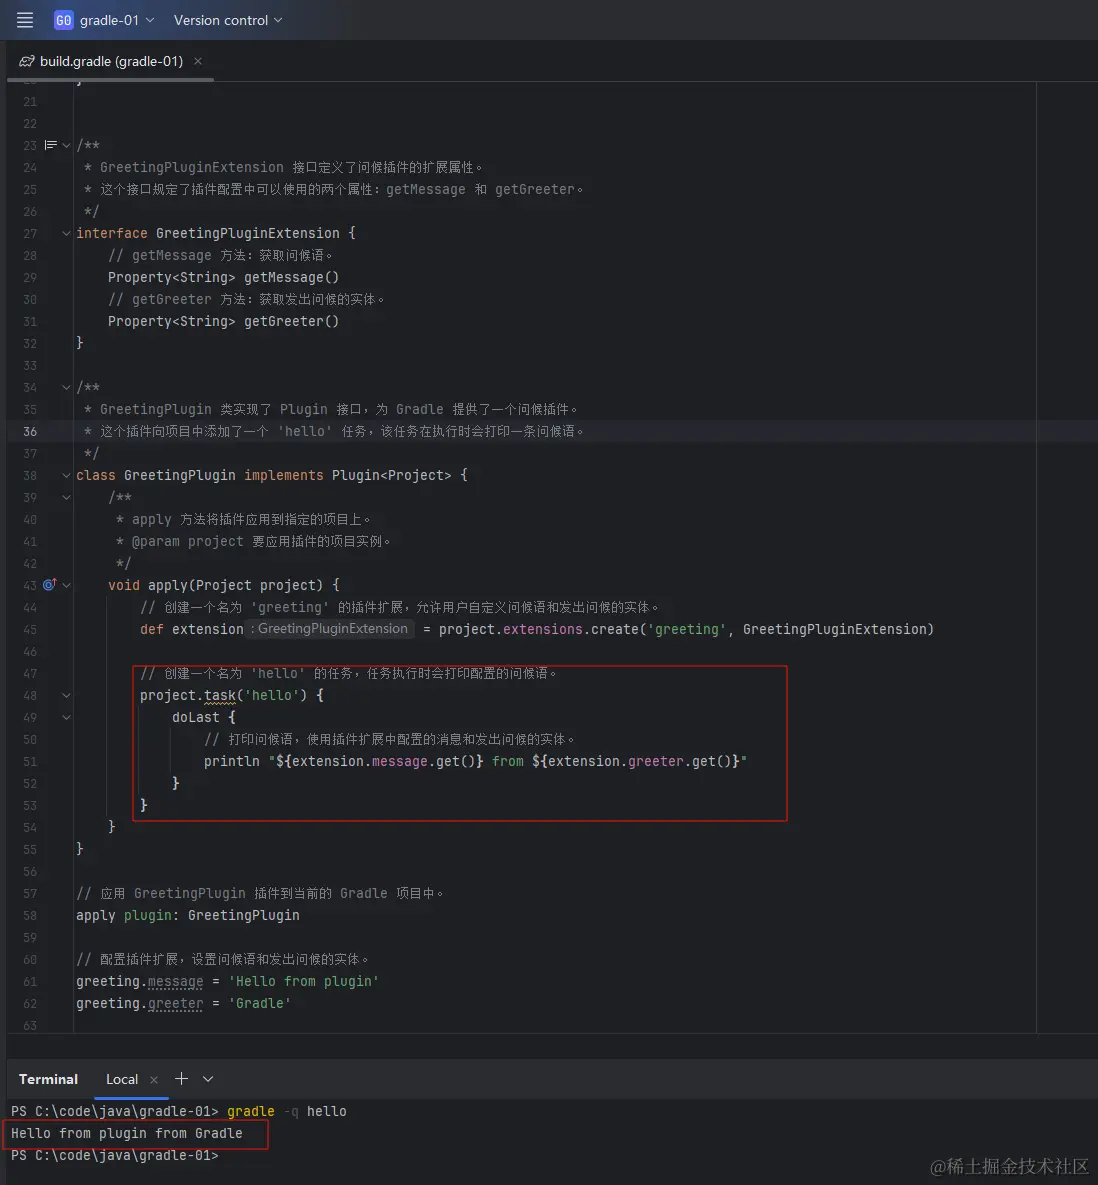Click 'class GreetingPlugin' on line 38

pos(156,475)
